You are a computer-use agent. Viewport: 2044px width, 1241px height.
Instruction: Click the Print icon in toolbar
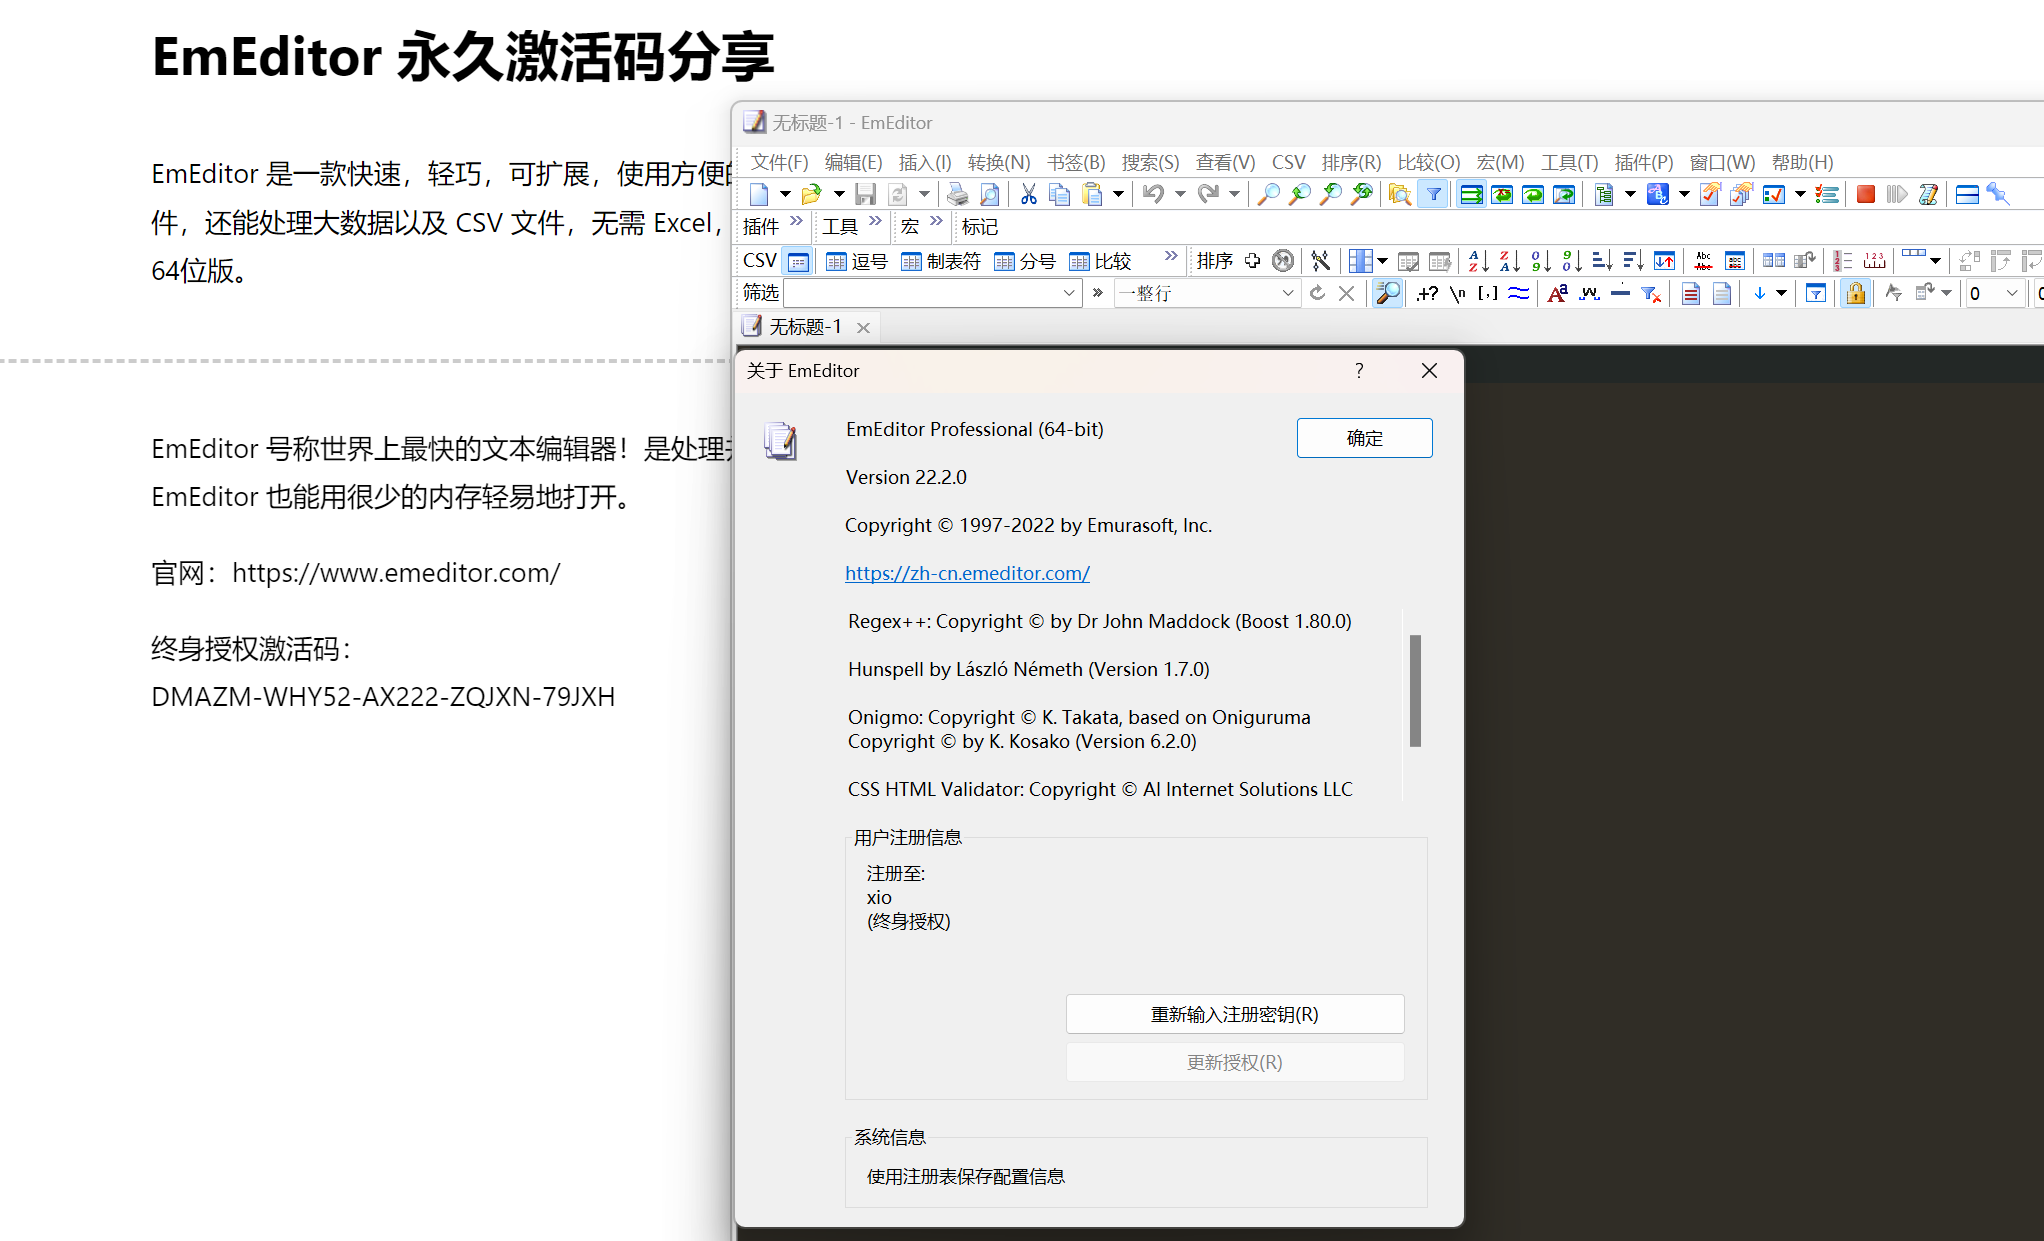point(958,194)
